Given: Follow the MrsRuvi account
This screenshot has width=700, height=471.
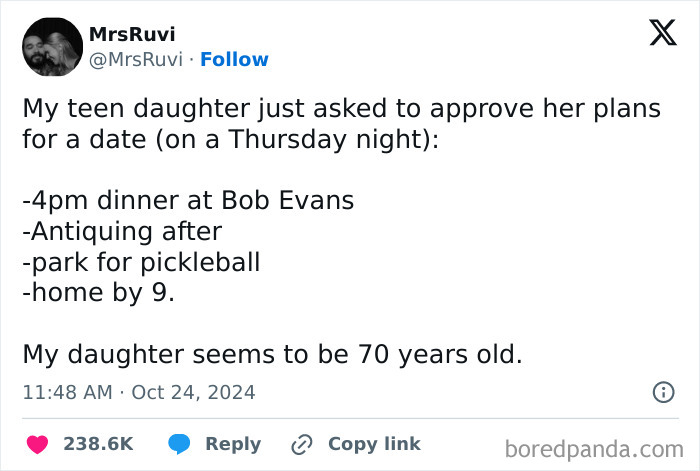Looking at the screenshot, I should click(234, 59).
